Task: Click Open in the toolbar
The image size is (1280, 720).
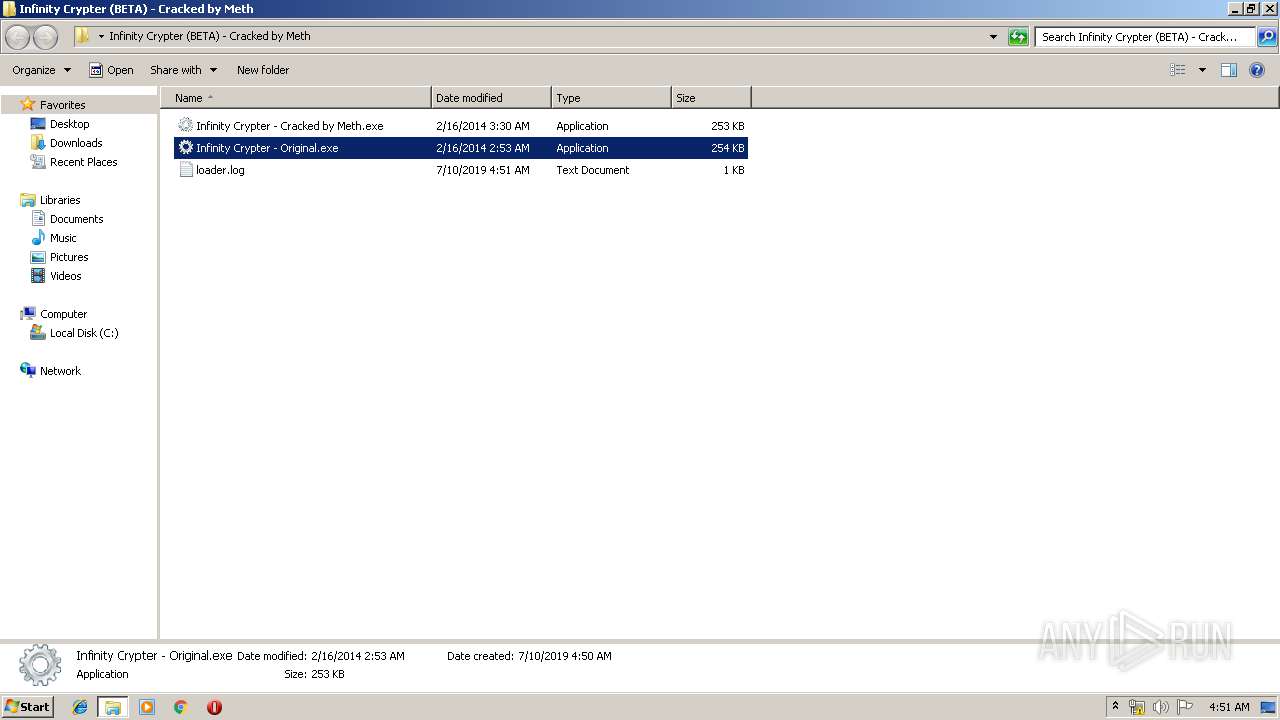Action: 111,70
